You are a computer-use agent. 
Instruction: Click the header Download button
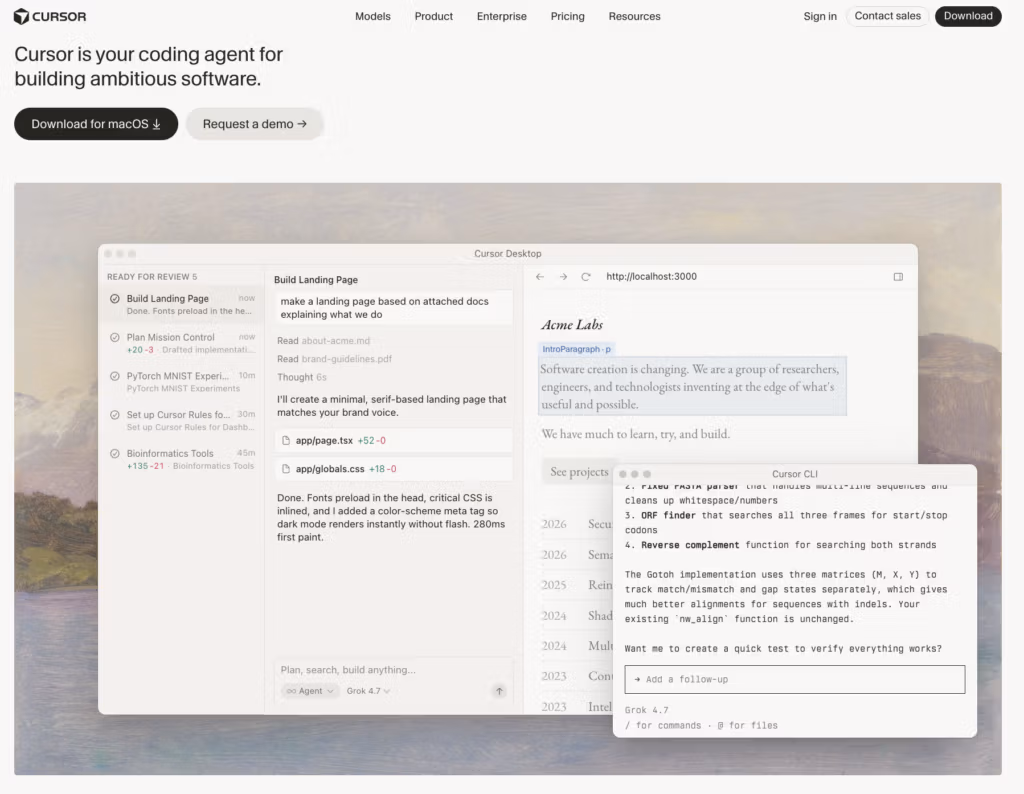click(968, 16)
